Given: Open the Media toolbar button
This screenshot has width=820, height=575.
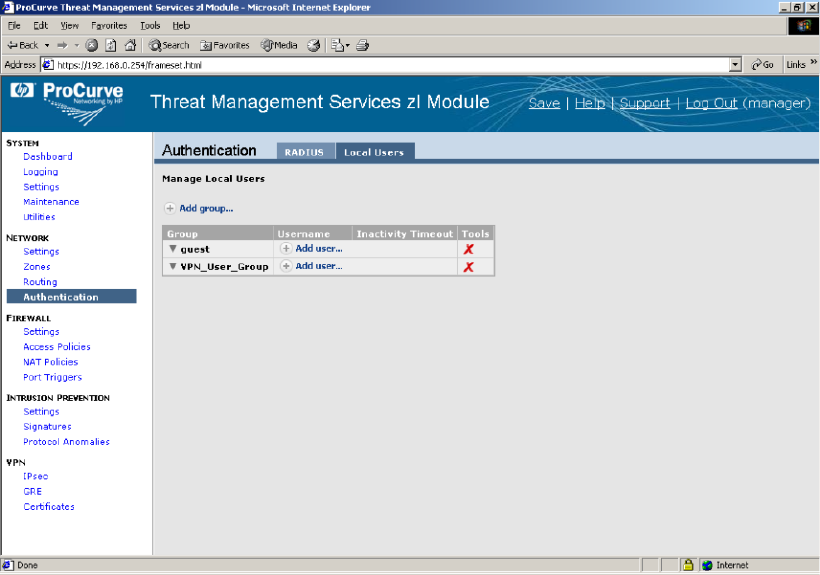Looking at the screenshot, I should click(x=279, y=45).
